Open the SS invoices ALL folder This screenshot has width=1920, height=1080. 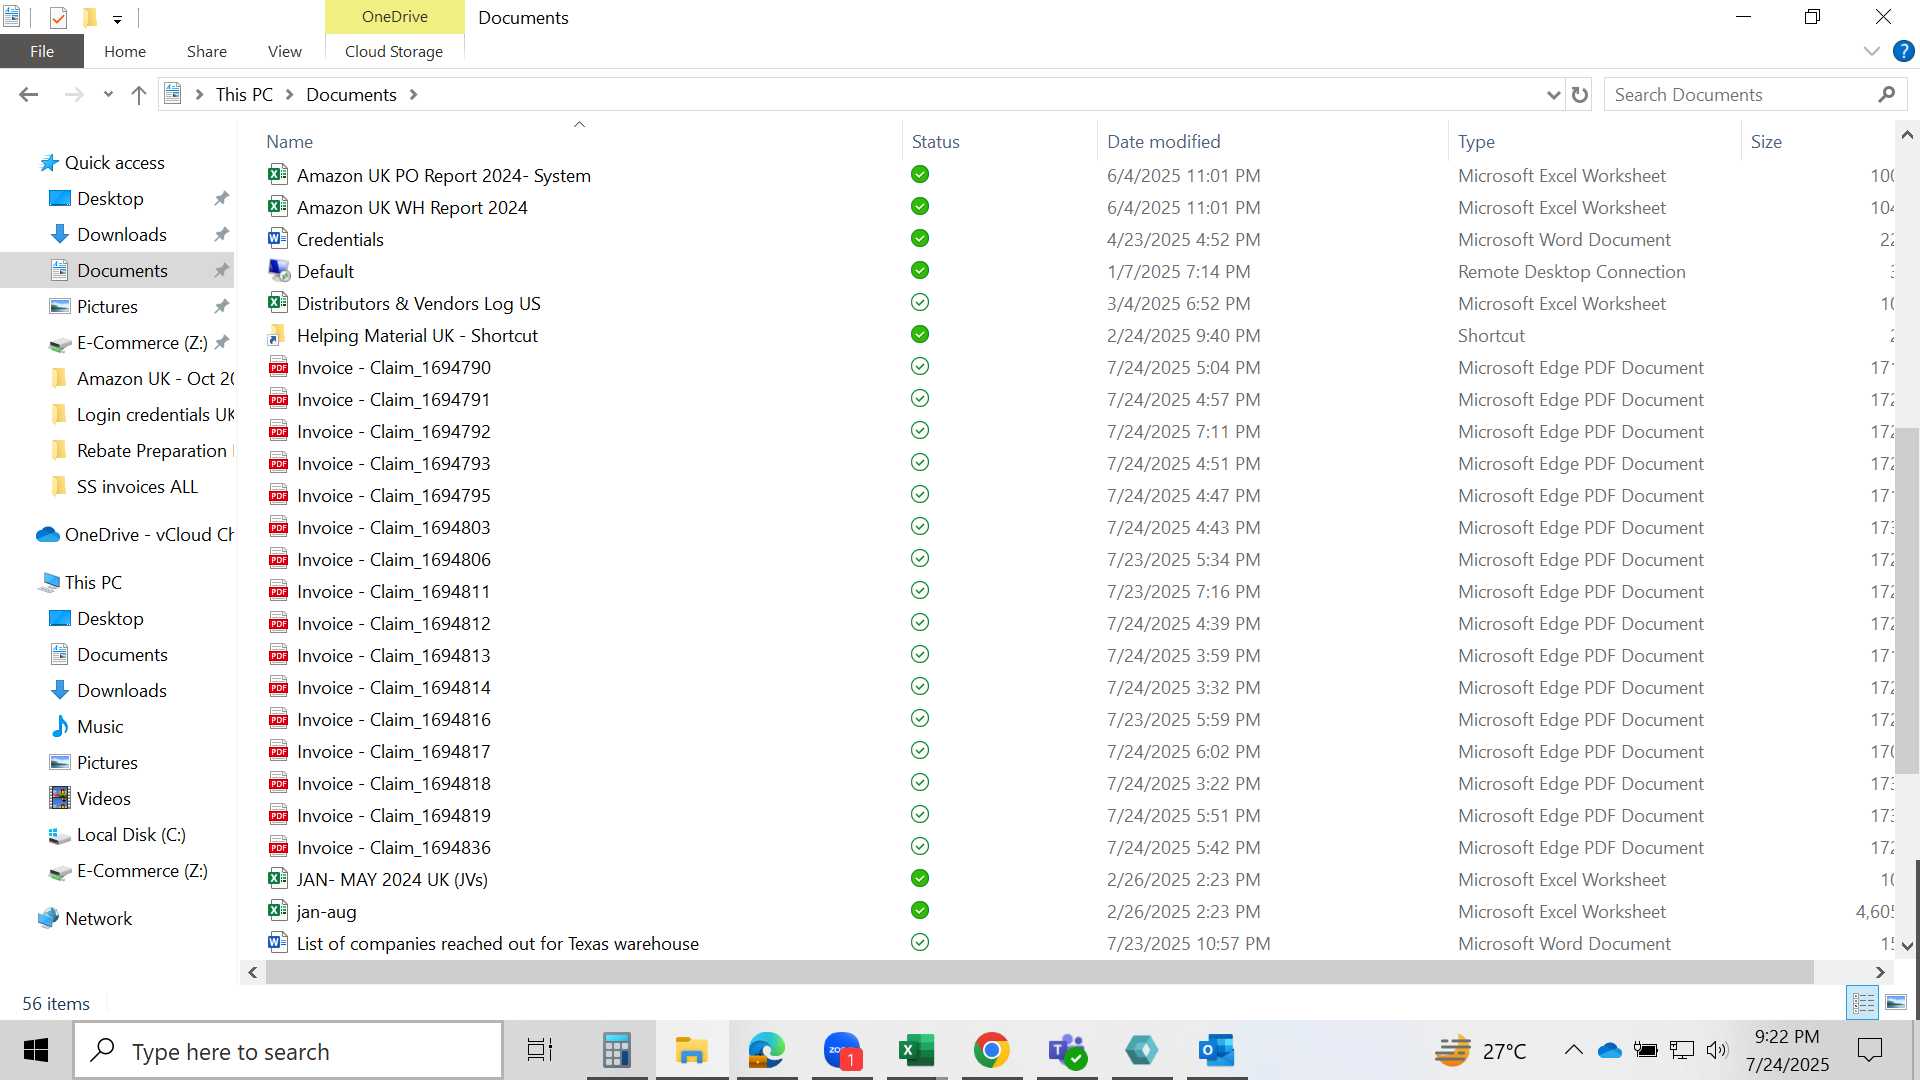pyautogui.click(x=137, y=487)
